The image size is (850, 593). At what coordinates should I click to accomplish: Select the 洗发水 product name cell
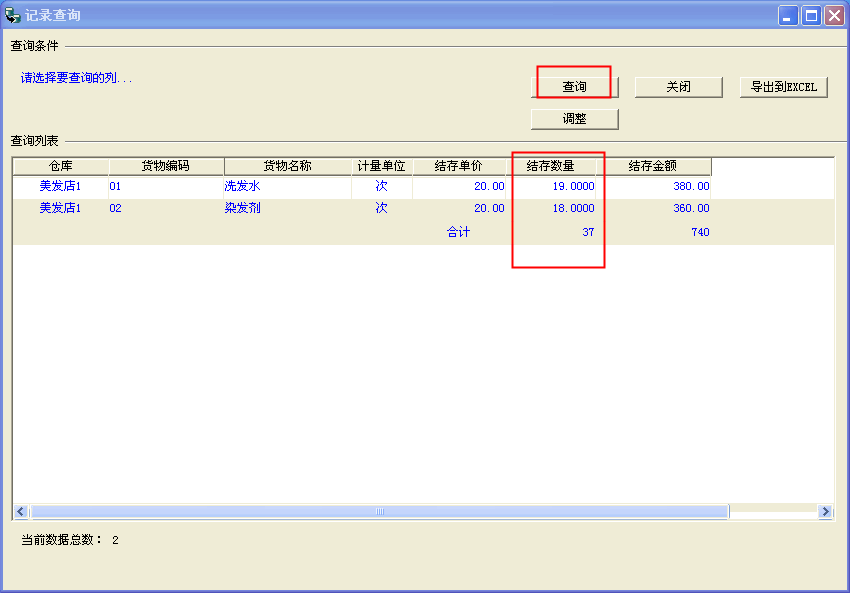[242, 186]
